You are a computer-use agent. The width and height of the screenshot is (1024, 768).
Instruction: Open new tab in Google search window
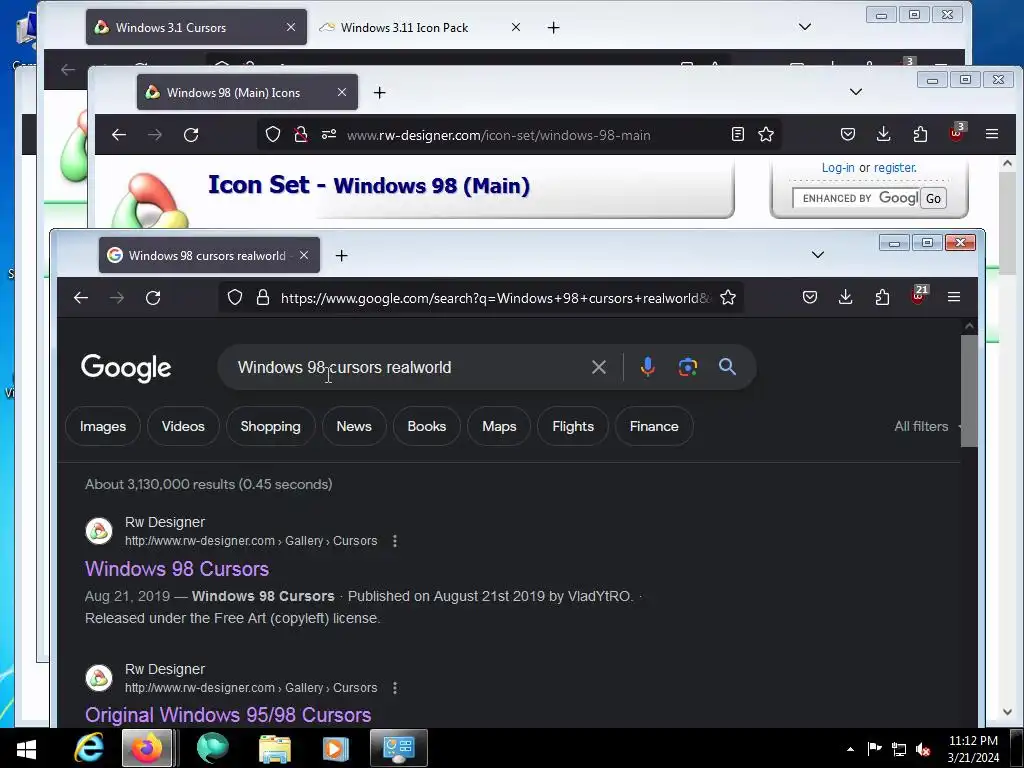coord(342,255)
